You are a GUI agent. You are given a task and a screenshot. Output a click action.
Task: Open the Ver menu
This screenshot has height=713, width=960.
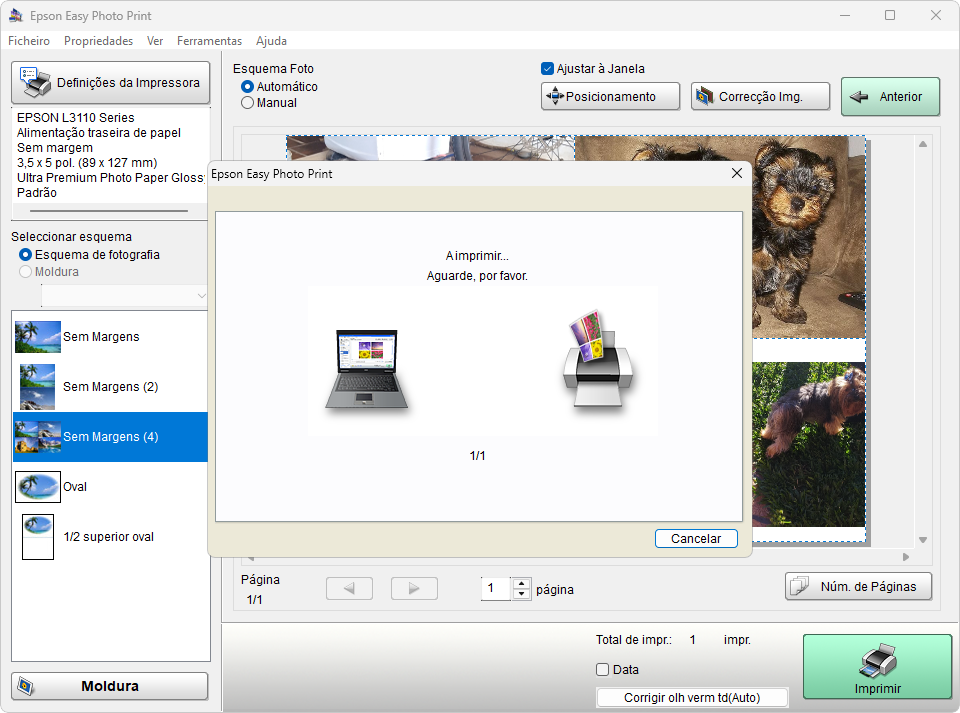(155, 40)
